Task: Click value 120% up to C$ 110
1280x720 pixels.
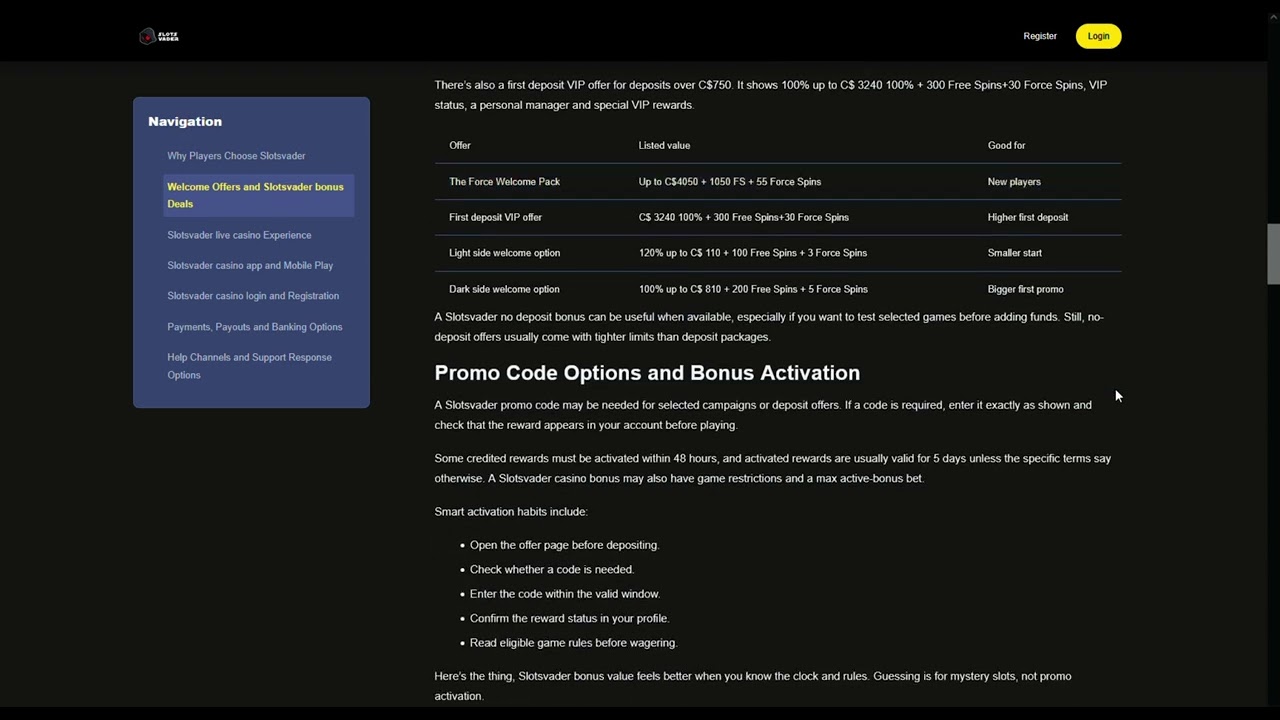Action: pyautogui.click(x=753, y=253)
